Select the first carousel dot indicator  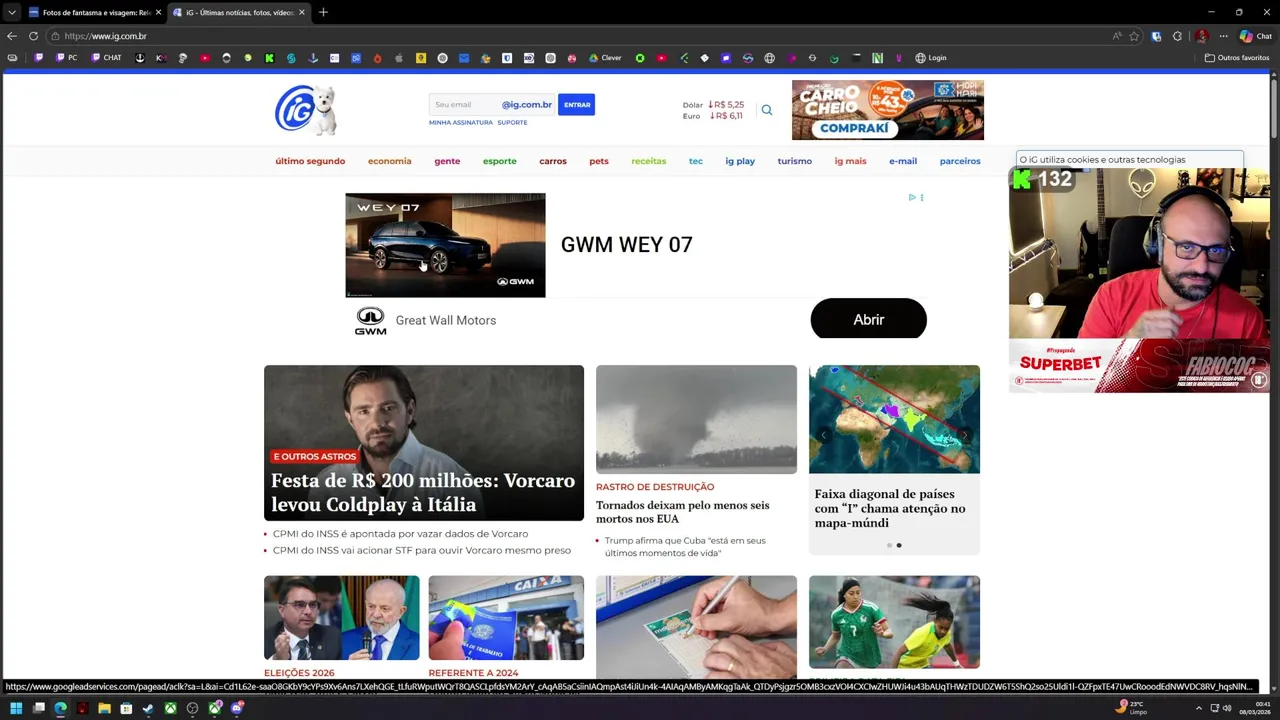[889, 545]
